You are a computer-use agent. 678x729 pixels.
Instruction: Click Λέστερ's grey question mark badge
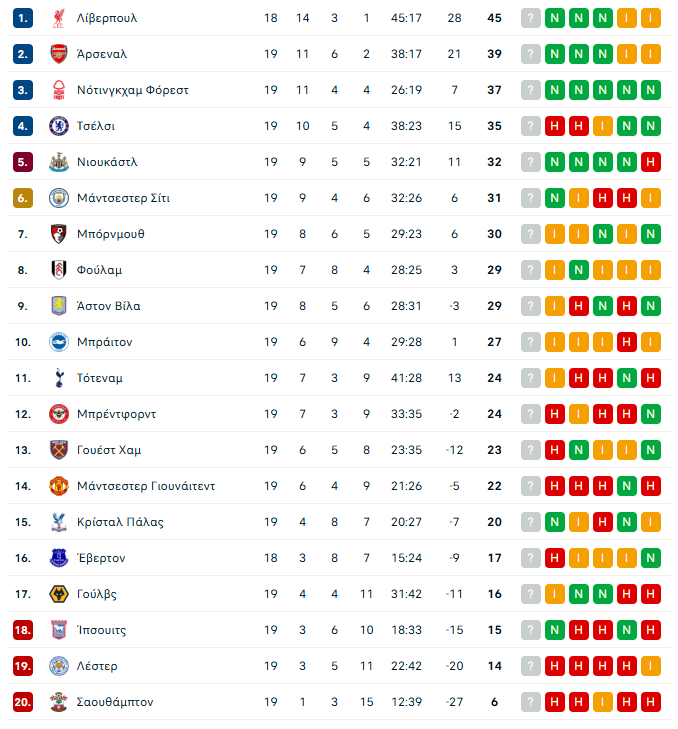[x=531, y=666]
